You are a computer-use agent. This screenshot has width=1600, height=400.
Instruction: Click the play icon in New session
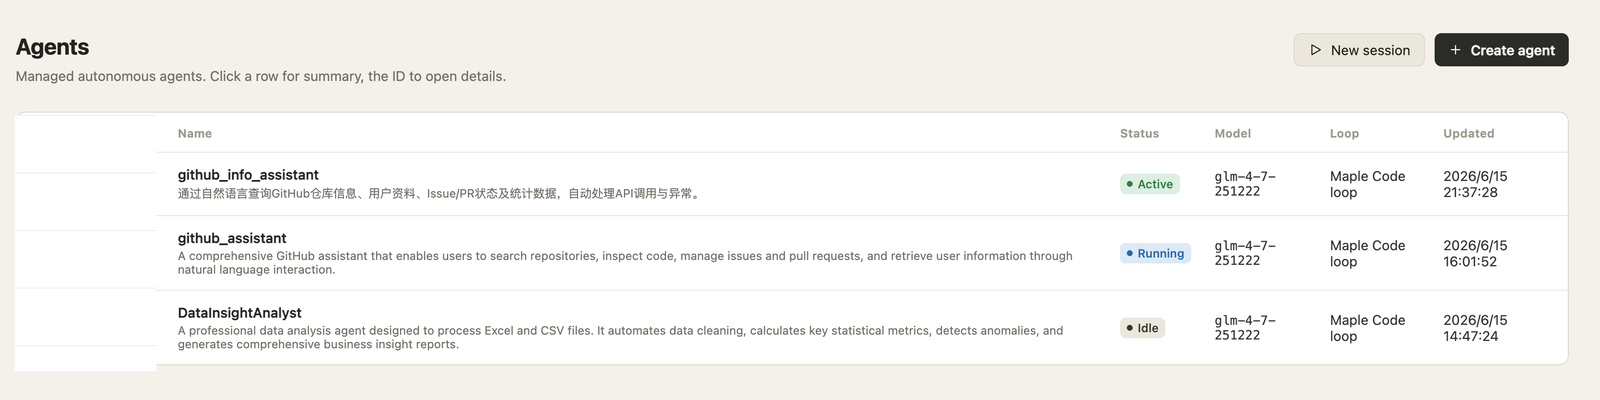(1316, 50)
